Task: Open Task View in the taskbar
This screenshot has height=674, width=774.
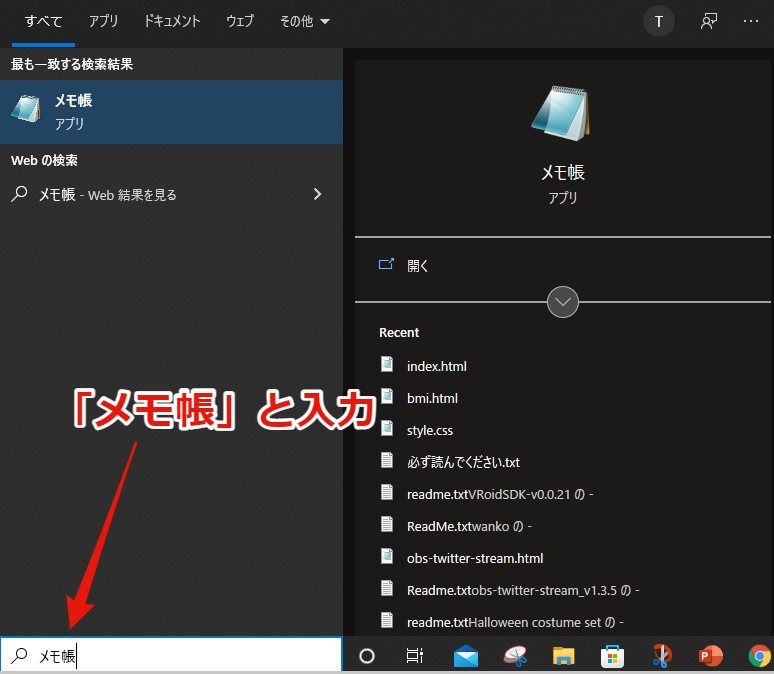Action: click(x=415, y=656)
